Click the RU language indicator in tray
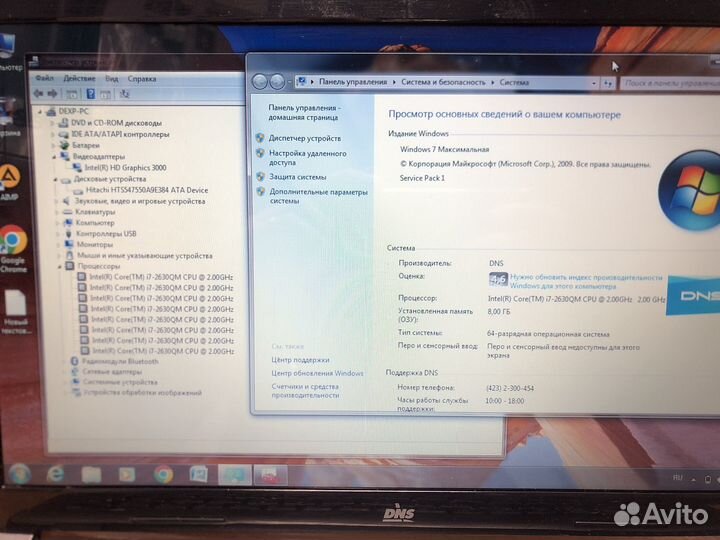Screen dimensions: 720x540 [677, 478]
